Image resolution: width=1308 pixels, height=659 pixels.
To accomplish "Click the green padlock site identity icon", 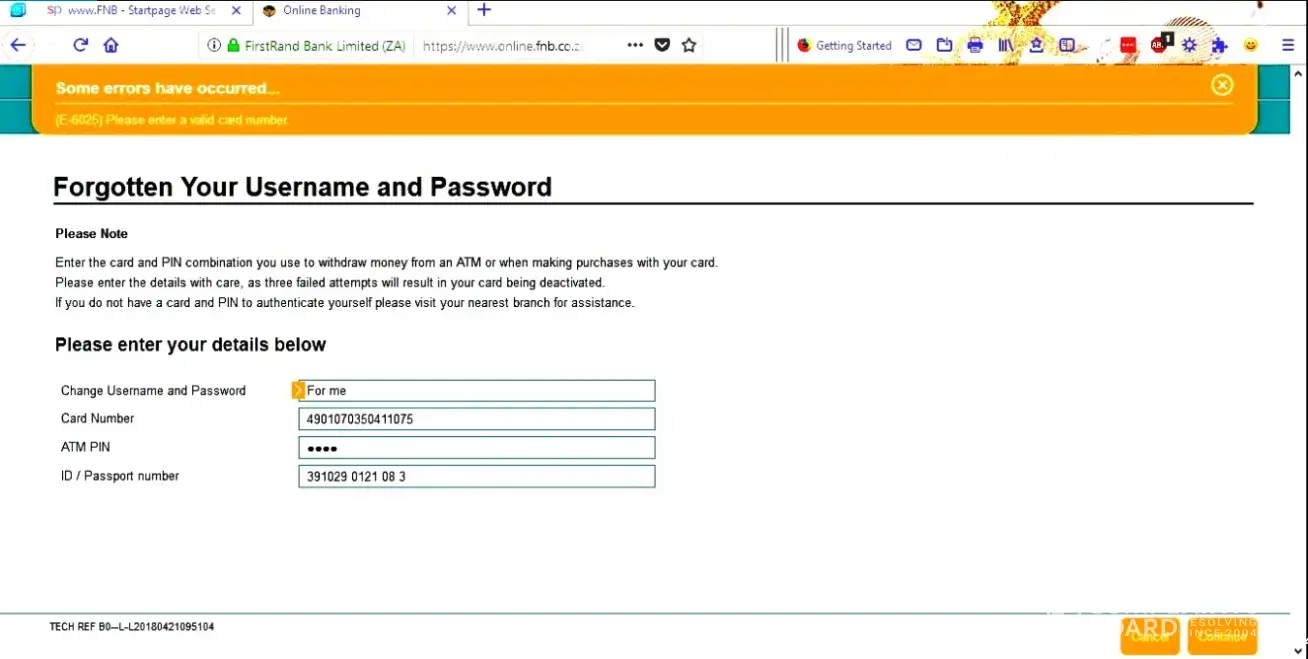I will coord(234,45).
